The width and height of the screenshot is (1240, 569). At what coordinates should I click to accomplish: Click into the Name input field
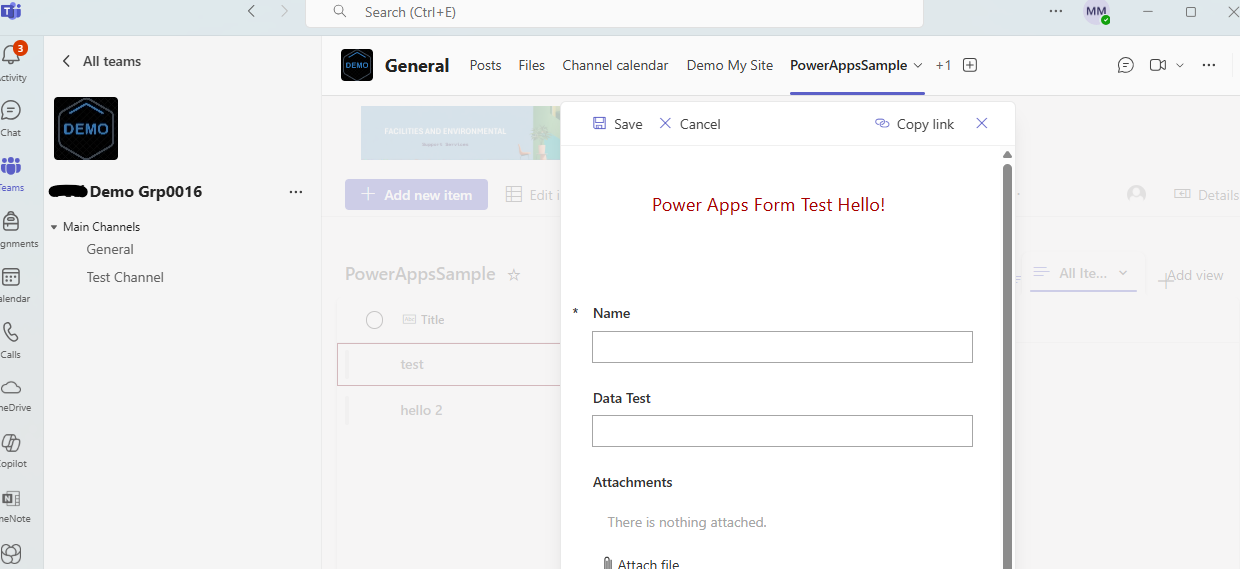coord(782,347)
